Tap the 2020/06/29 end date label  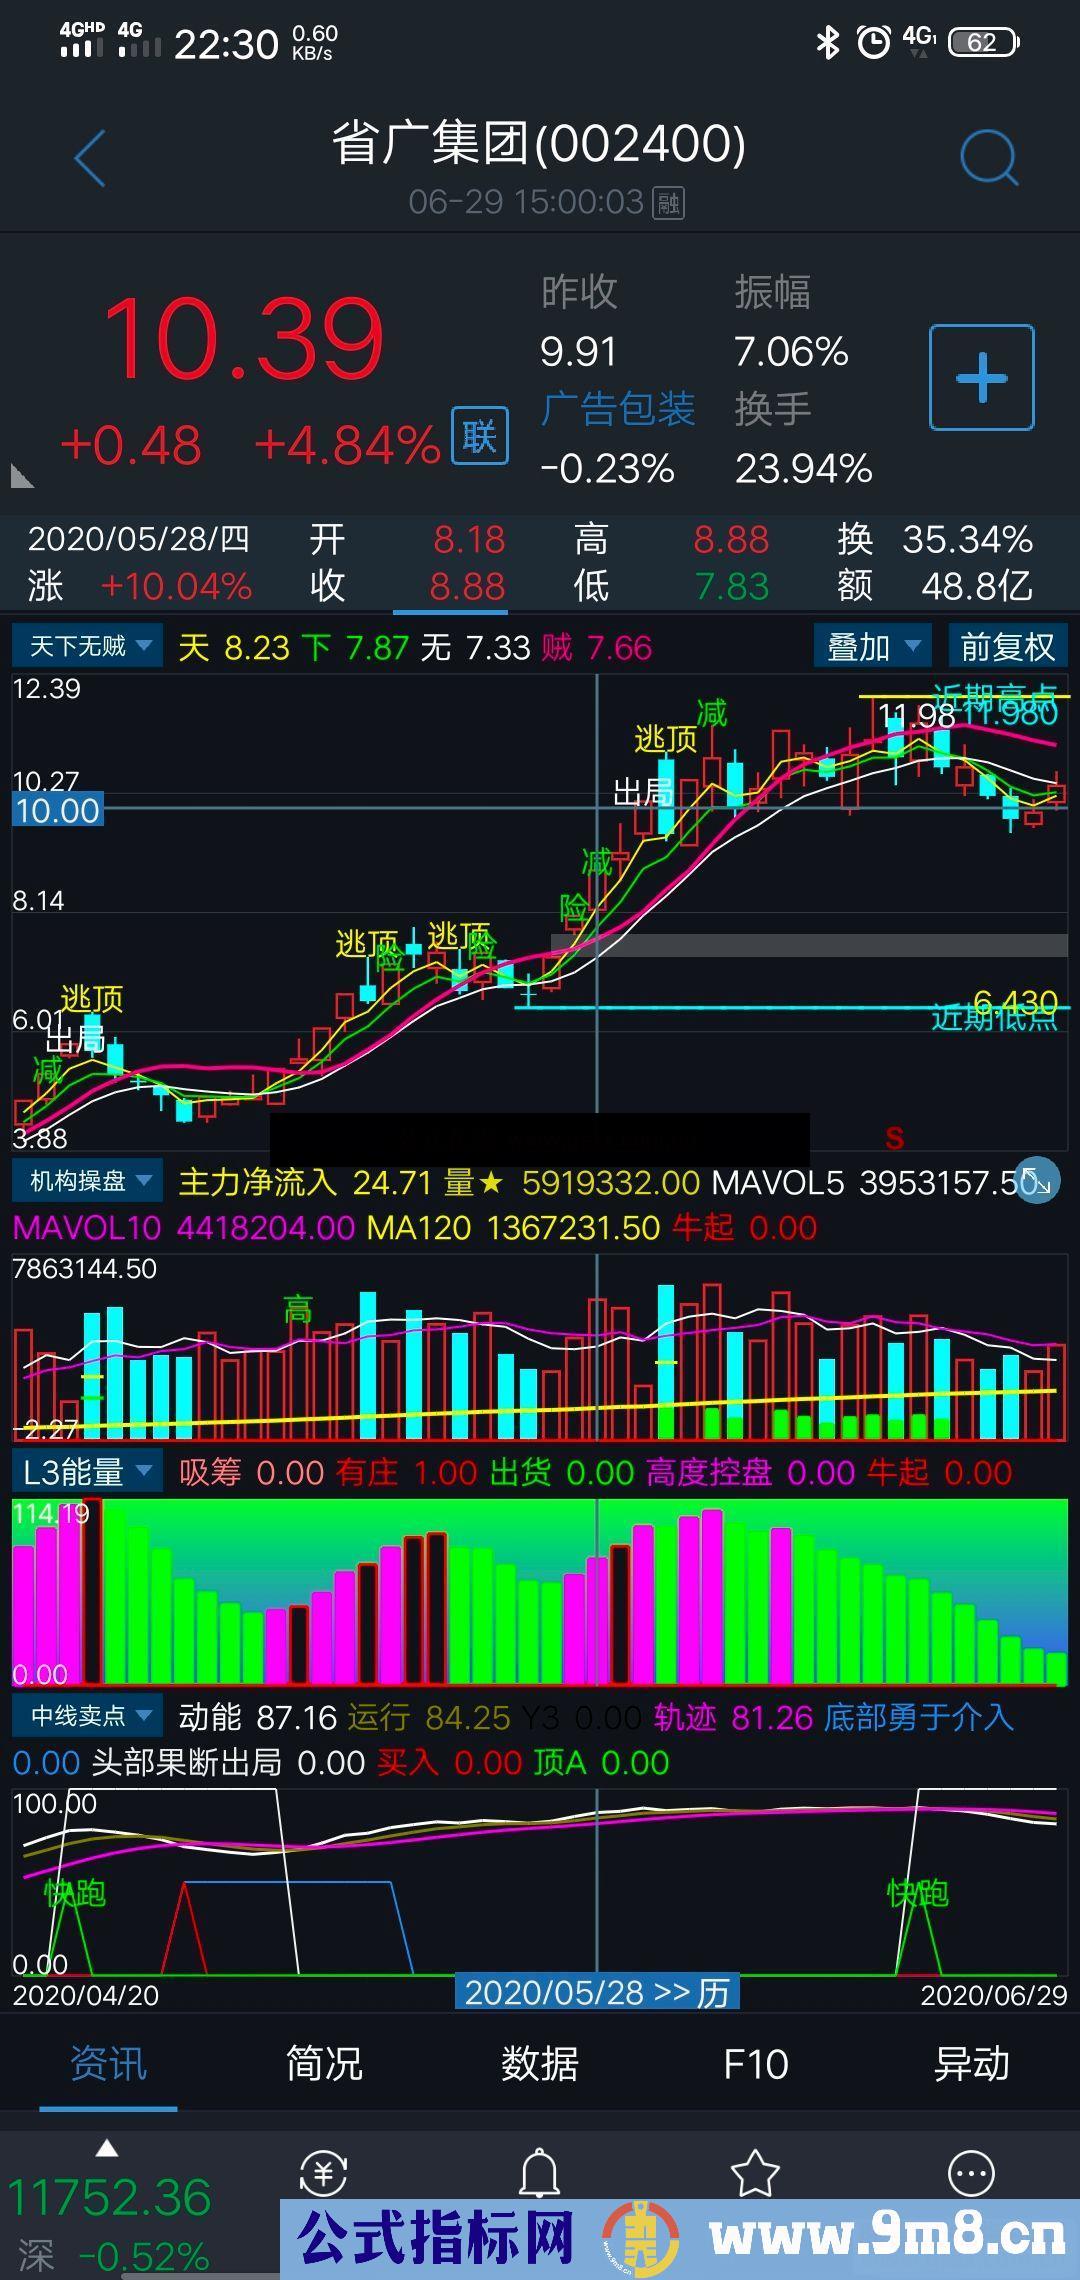coord(994,1995)
